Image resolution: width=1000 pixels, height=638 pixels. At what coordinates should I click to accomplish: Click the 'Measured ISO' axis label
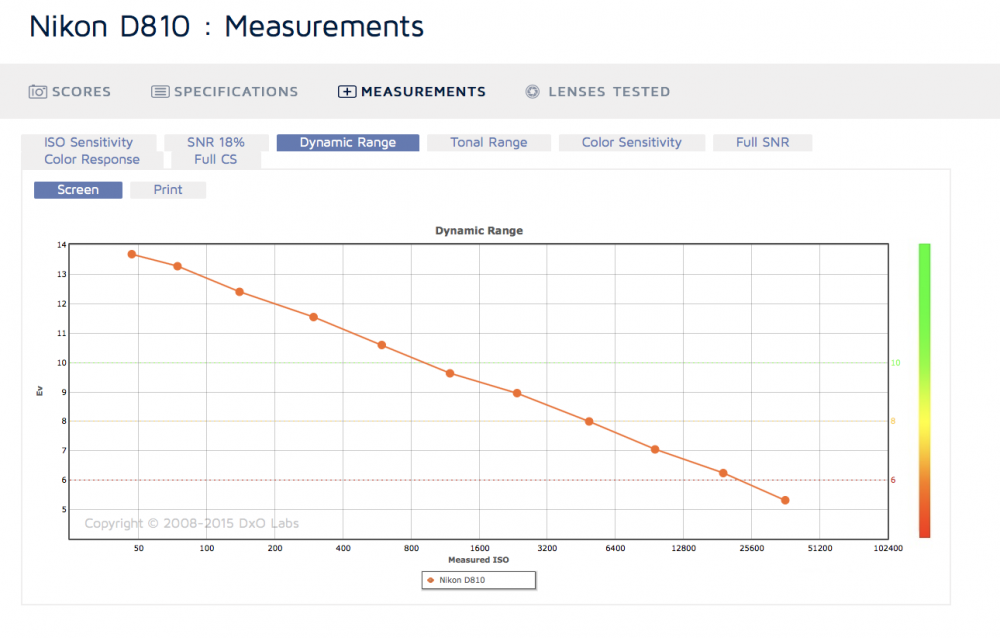478,560
